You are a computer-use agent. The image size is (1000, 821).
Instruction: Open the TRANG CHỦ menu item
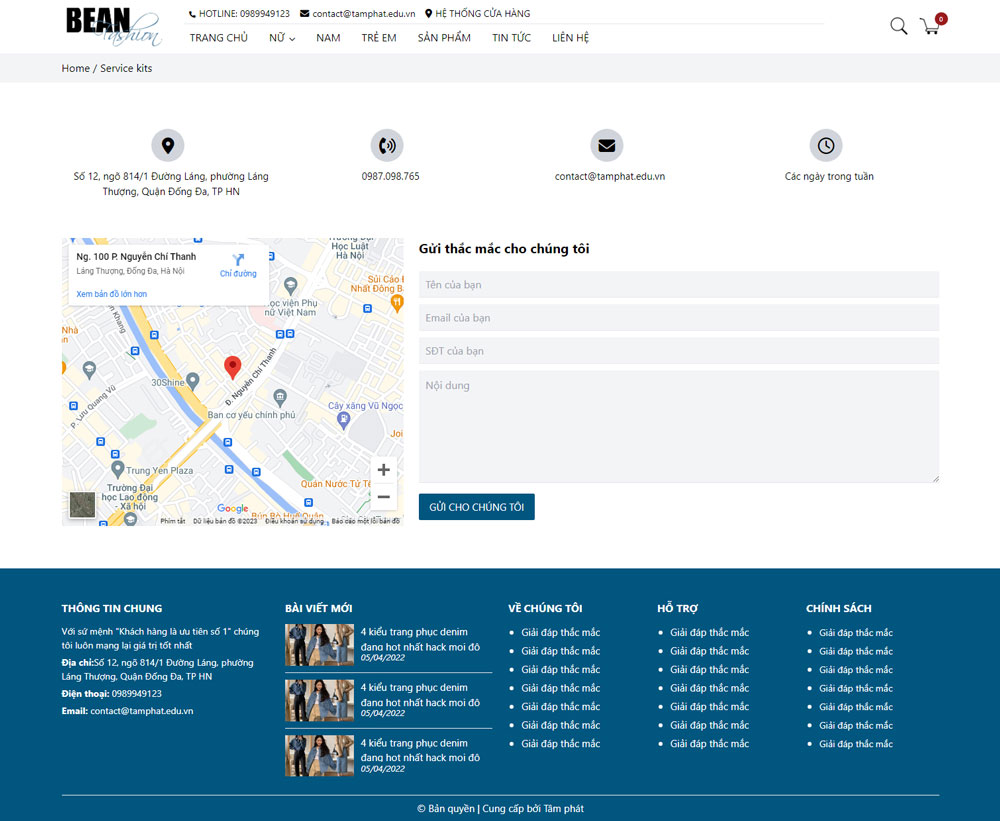[219, 38]
